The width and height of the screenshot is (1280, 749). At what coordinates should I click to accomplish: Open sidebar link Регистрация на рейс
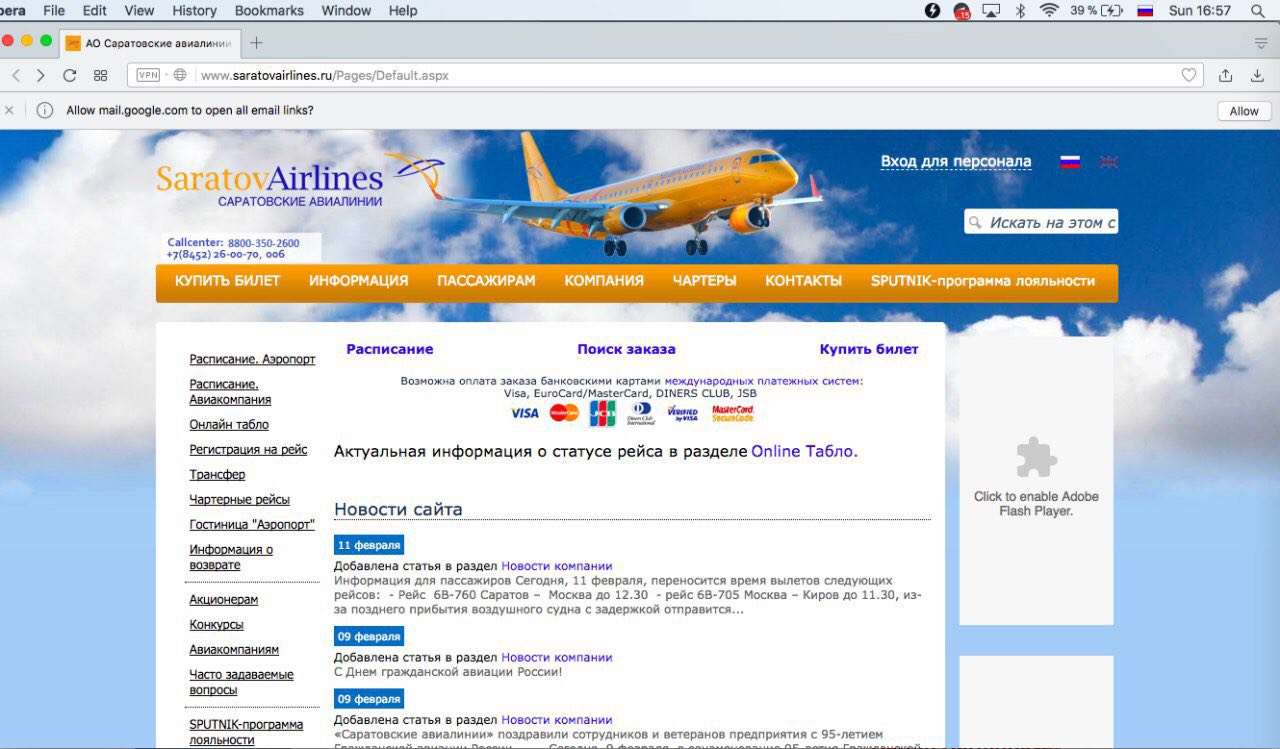pyautogui.click(x=248, y=449)
